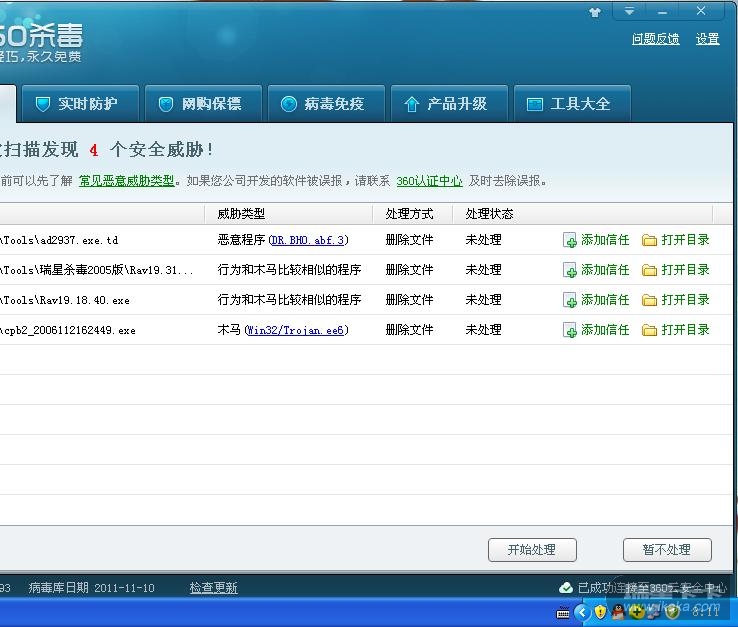
Task: Click the 检查更新 link
Action: coord(214,588)
